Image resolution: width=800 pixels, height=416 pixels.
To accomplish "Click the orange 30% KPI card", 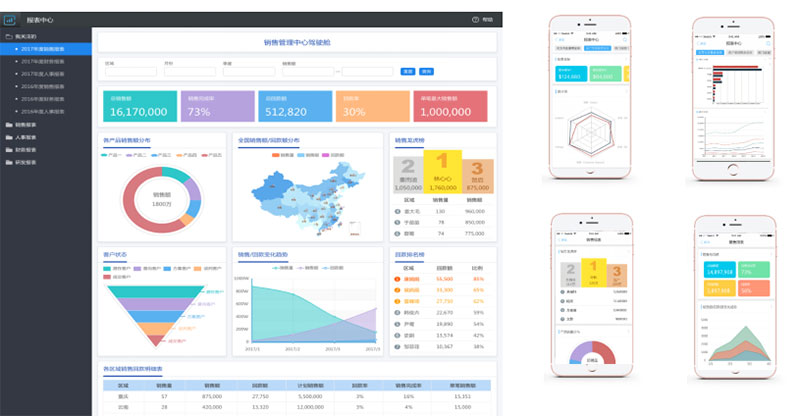I will point(372,106).
